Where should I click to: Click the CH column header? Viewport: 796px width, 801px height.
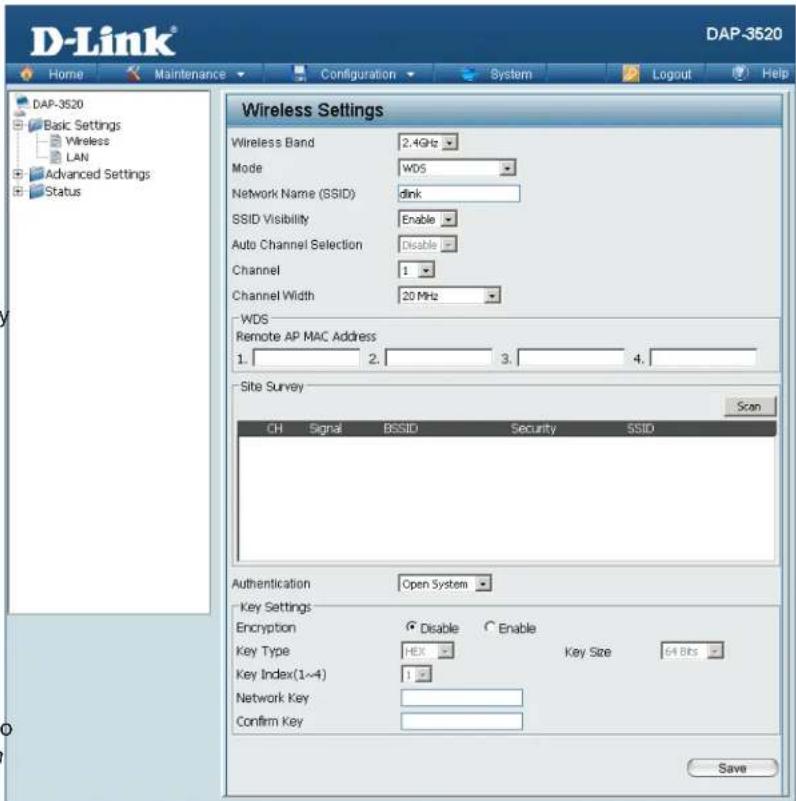[274, 429]
